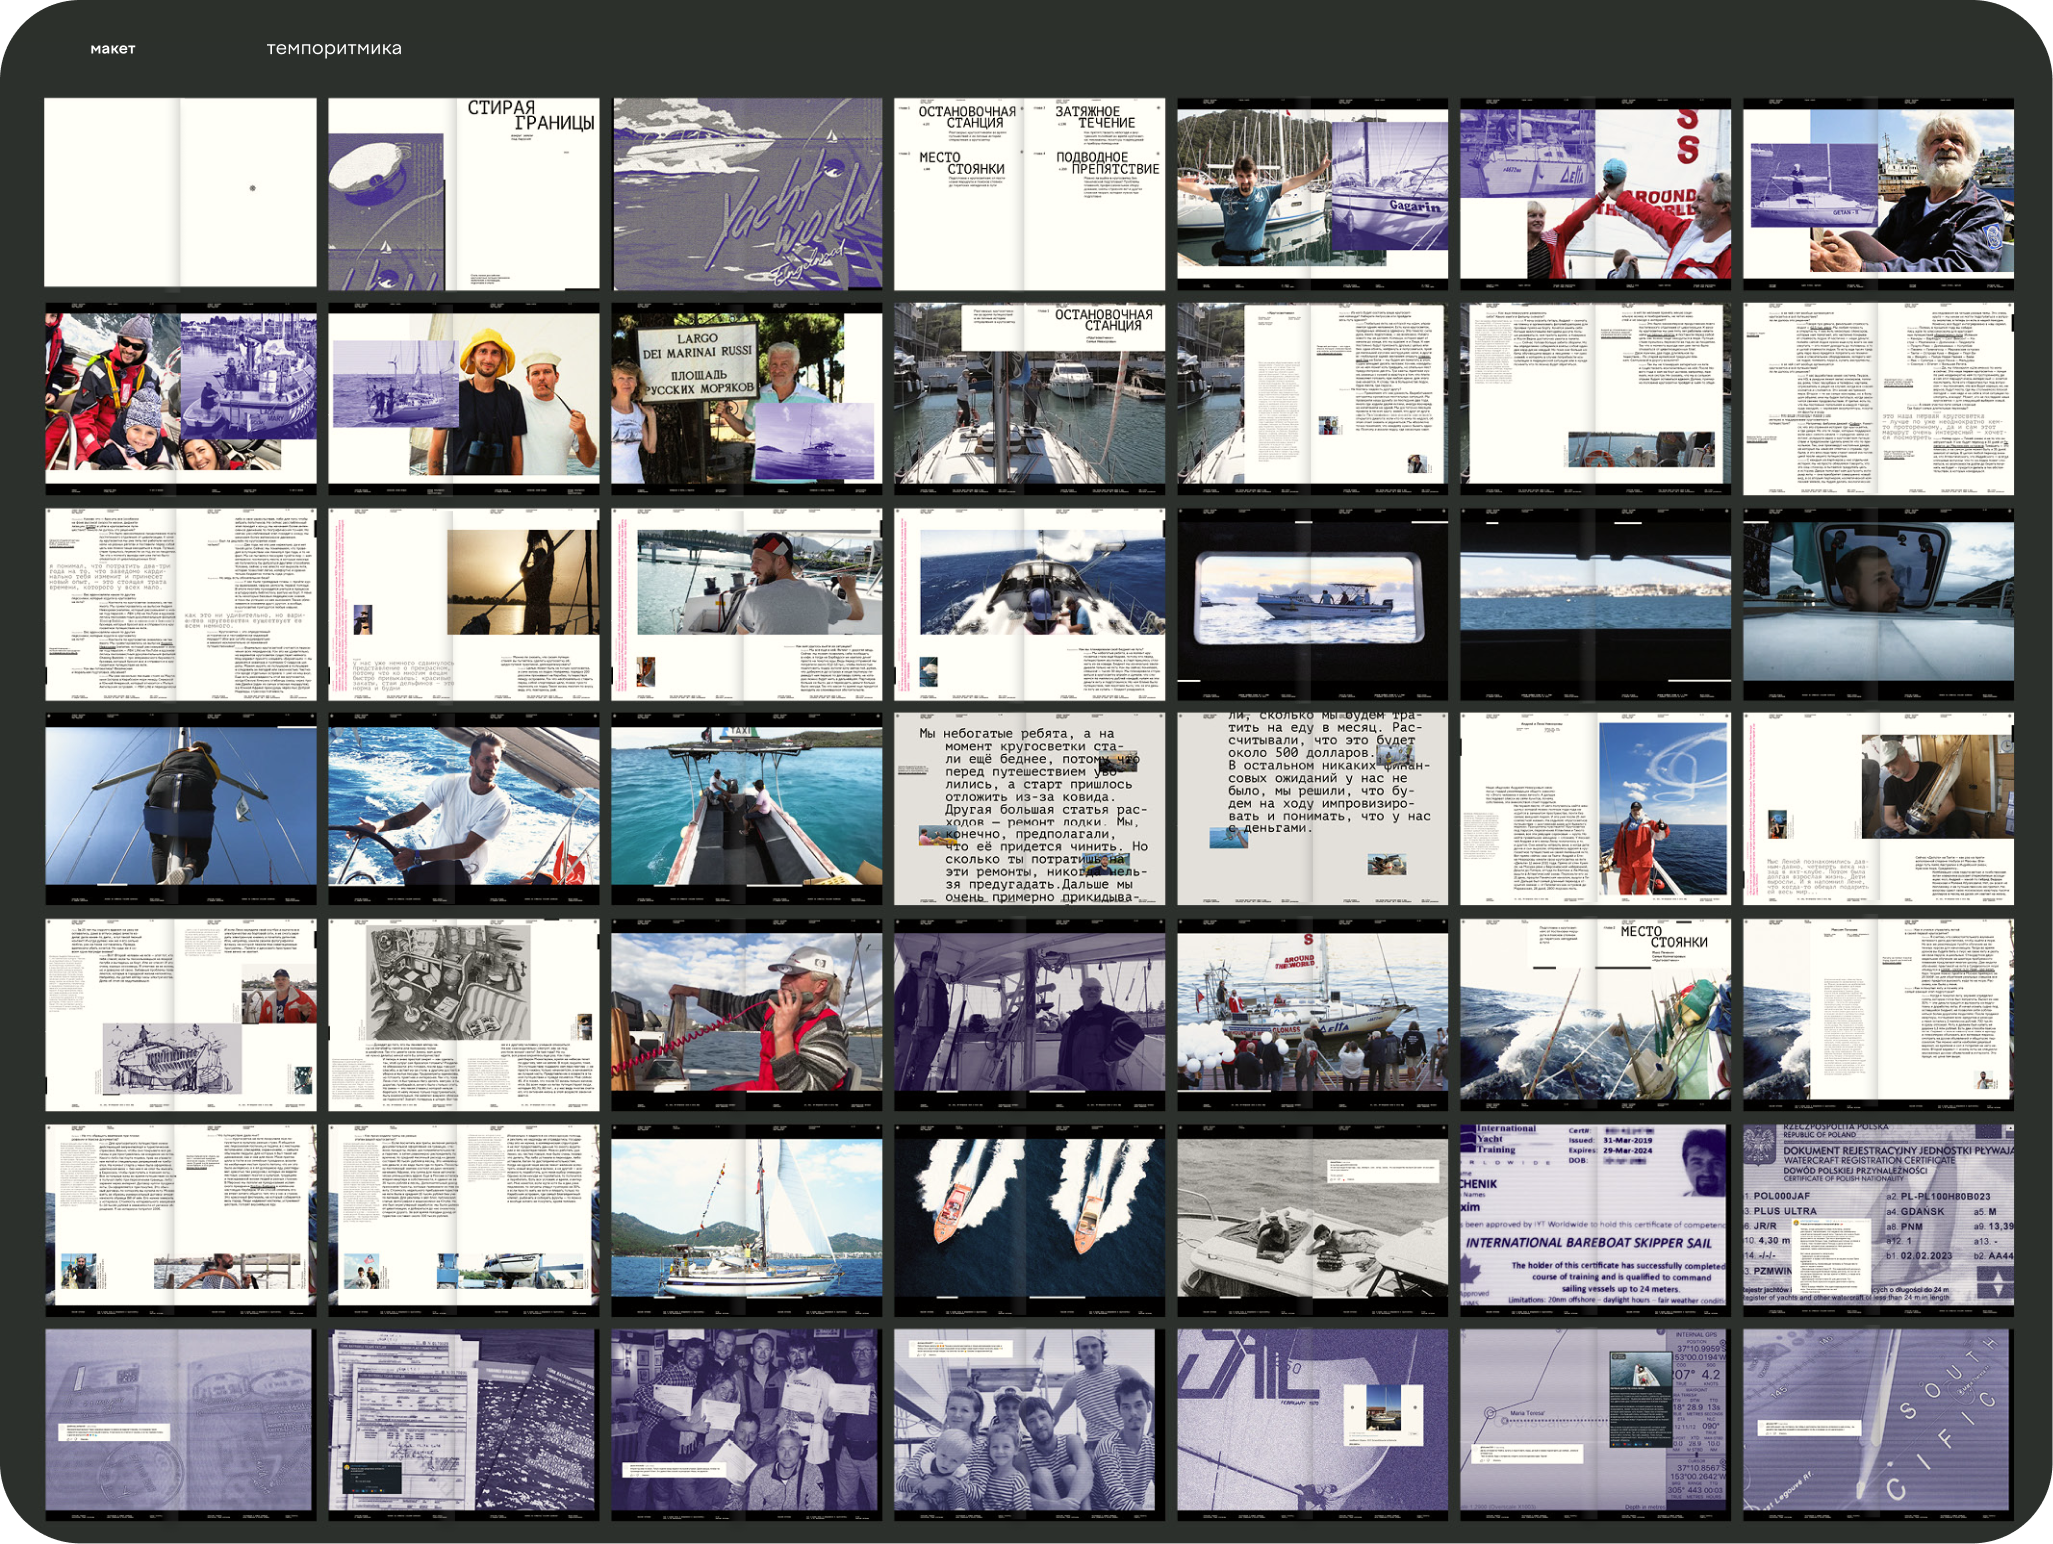
Task: Select the boat through porthole window spread
Action: tap(1312, 605)
